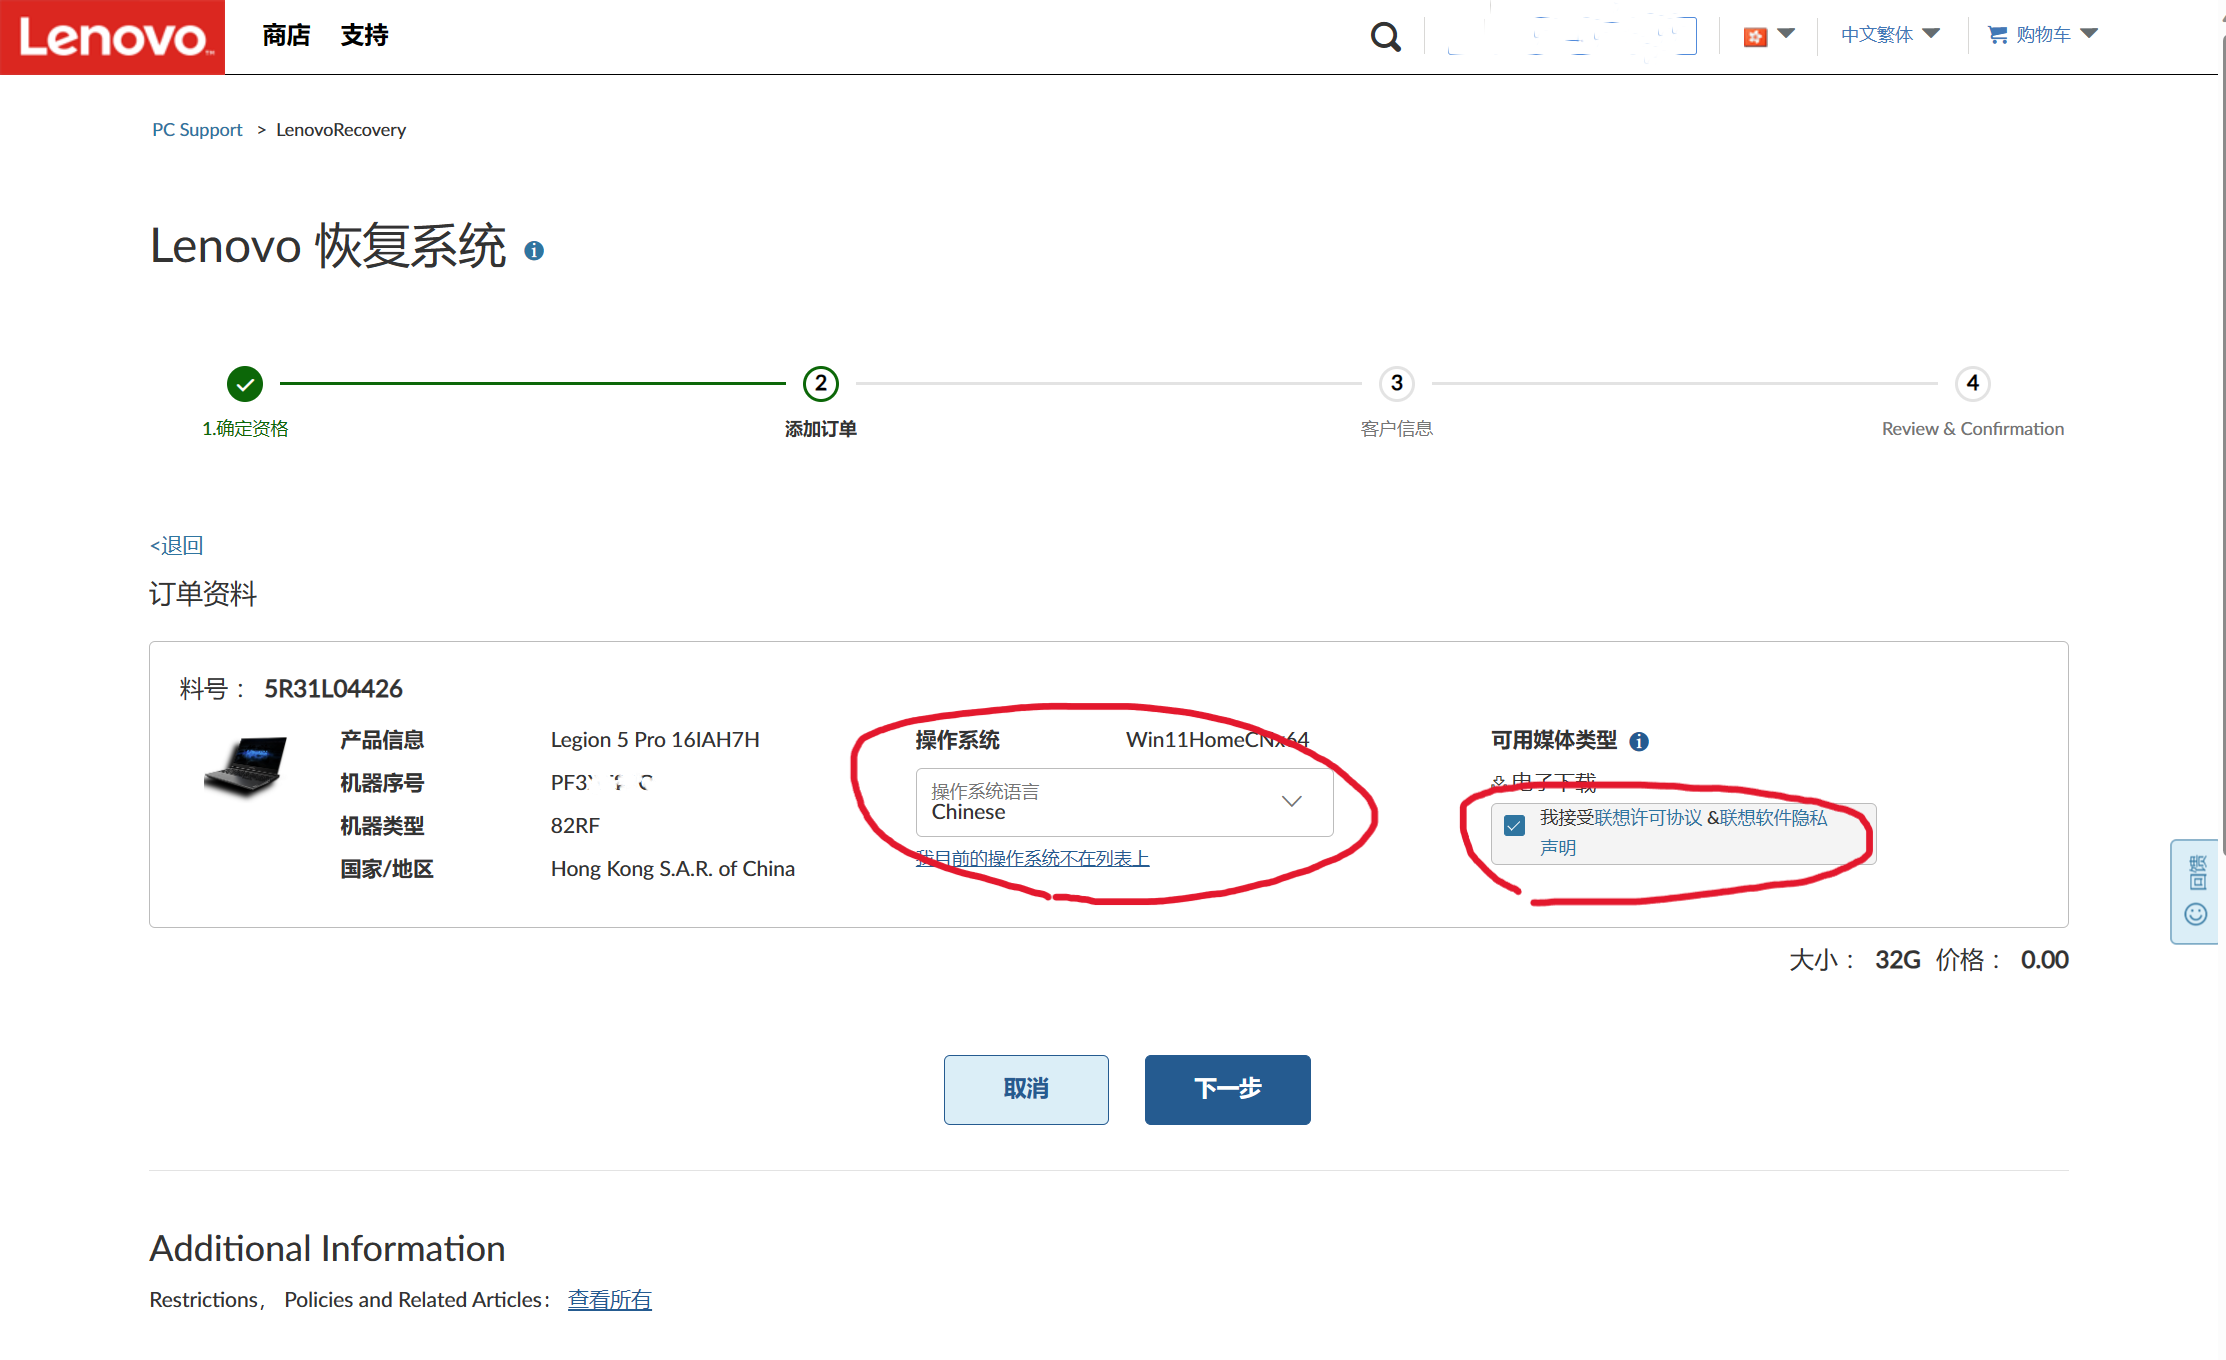Click the Hong Kong flag icon
2226x1360 pixels.
coord(1755,37)
